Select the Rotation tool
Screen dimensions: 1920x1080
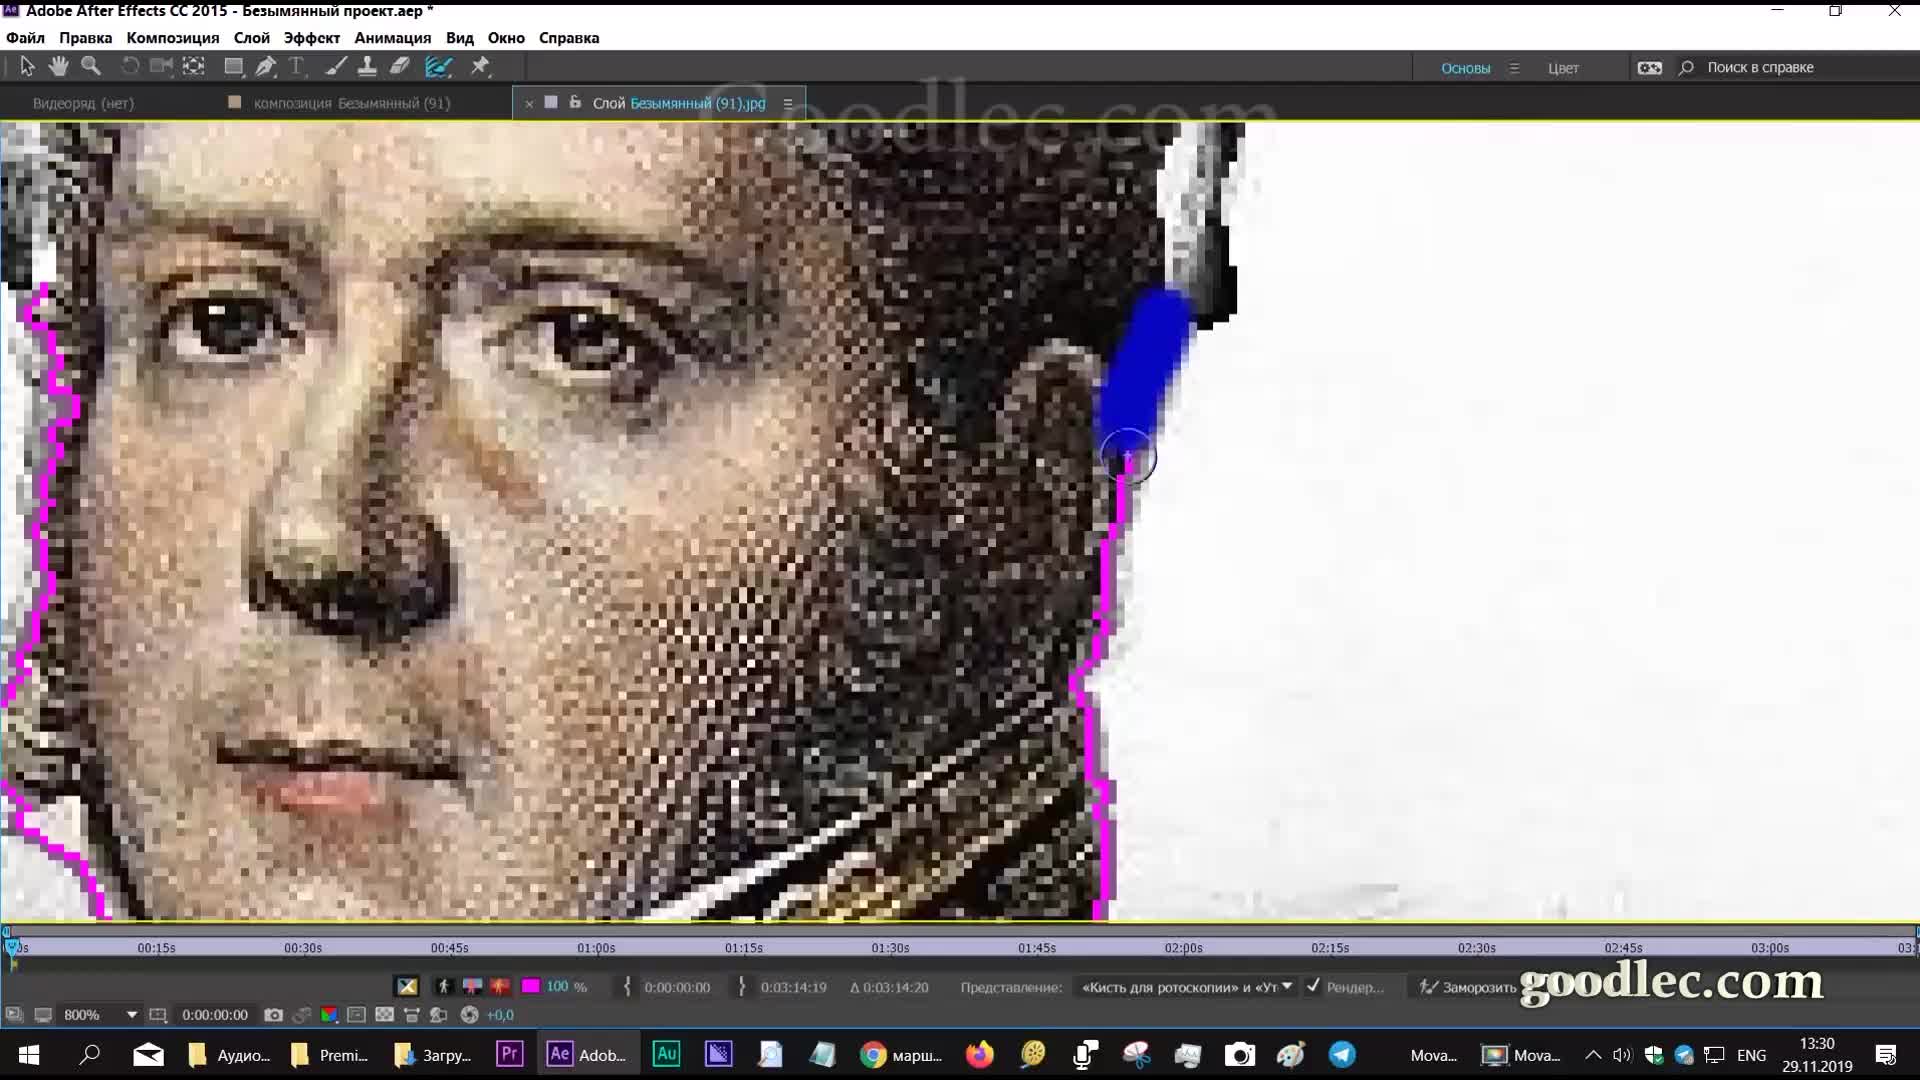point(130,66)
